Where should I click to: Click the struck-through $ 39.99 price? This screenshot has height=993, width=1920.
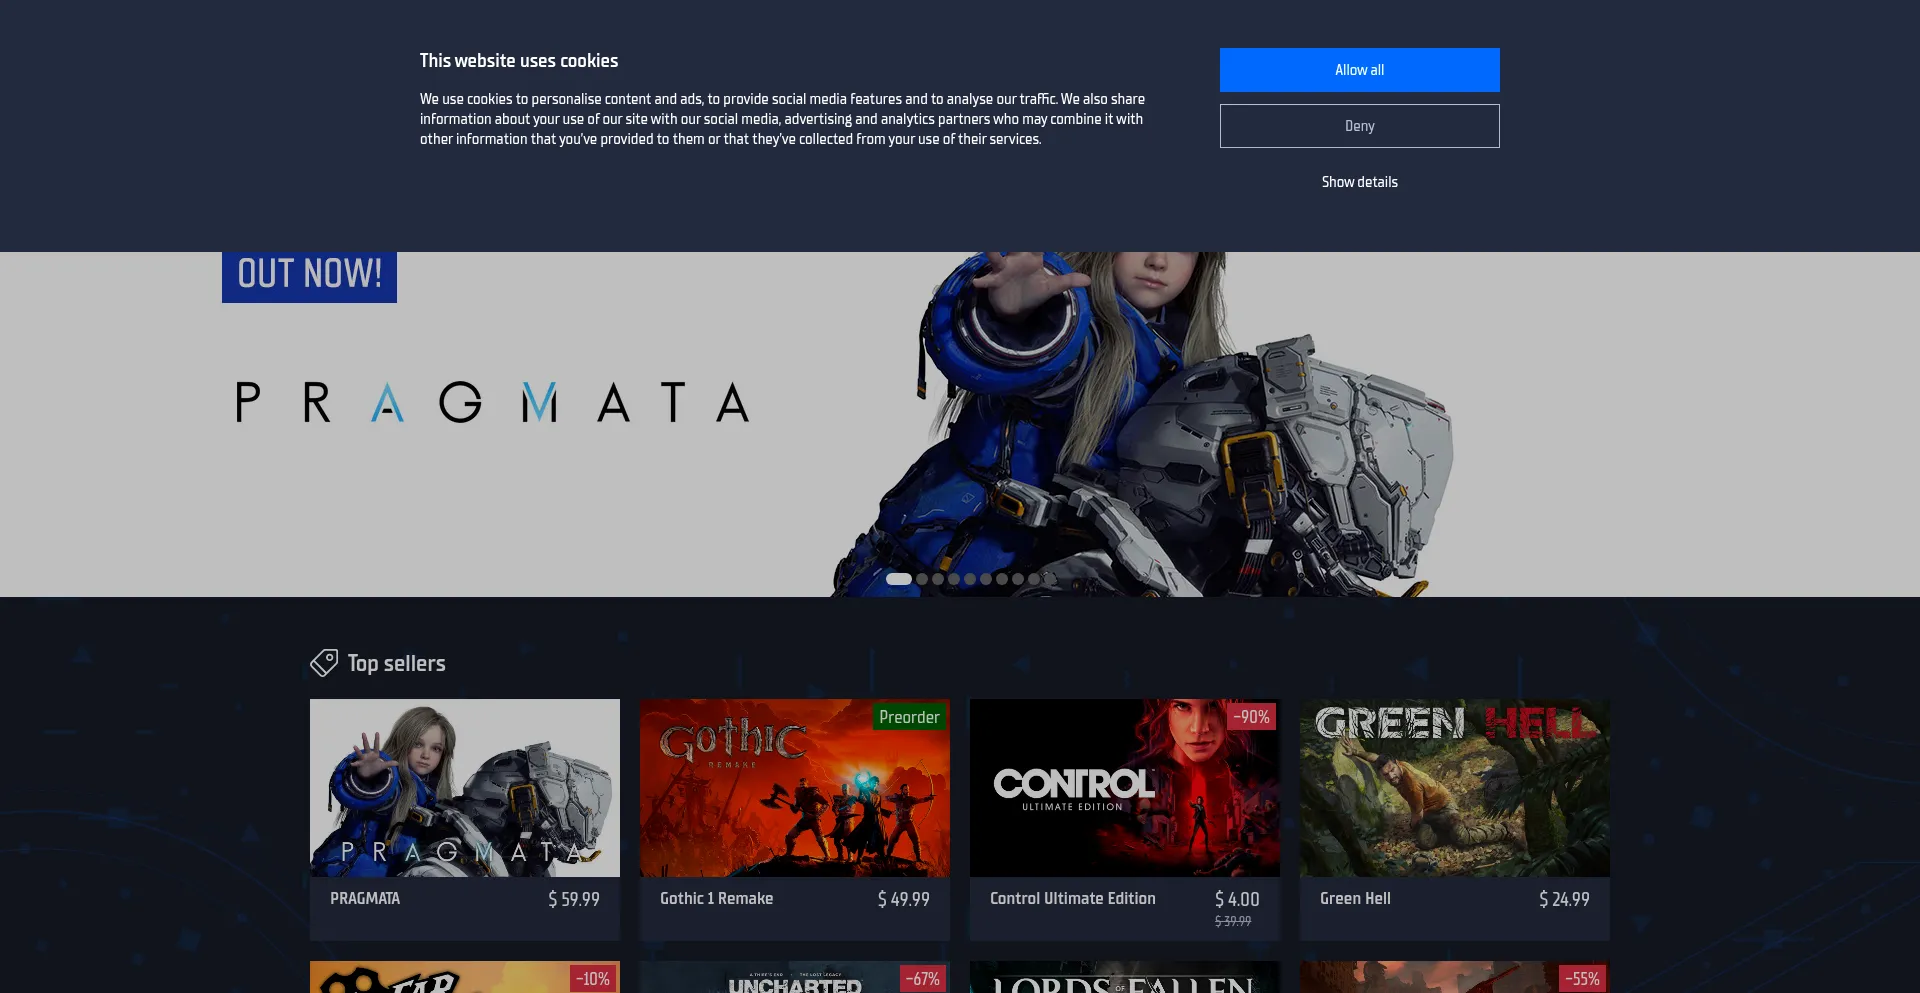click(1233, 921)
